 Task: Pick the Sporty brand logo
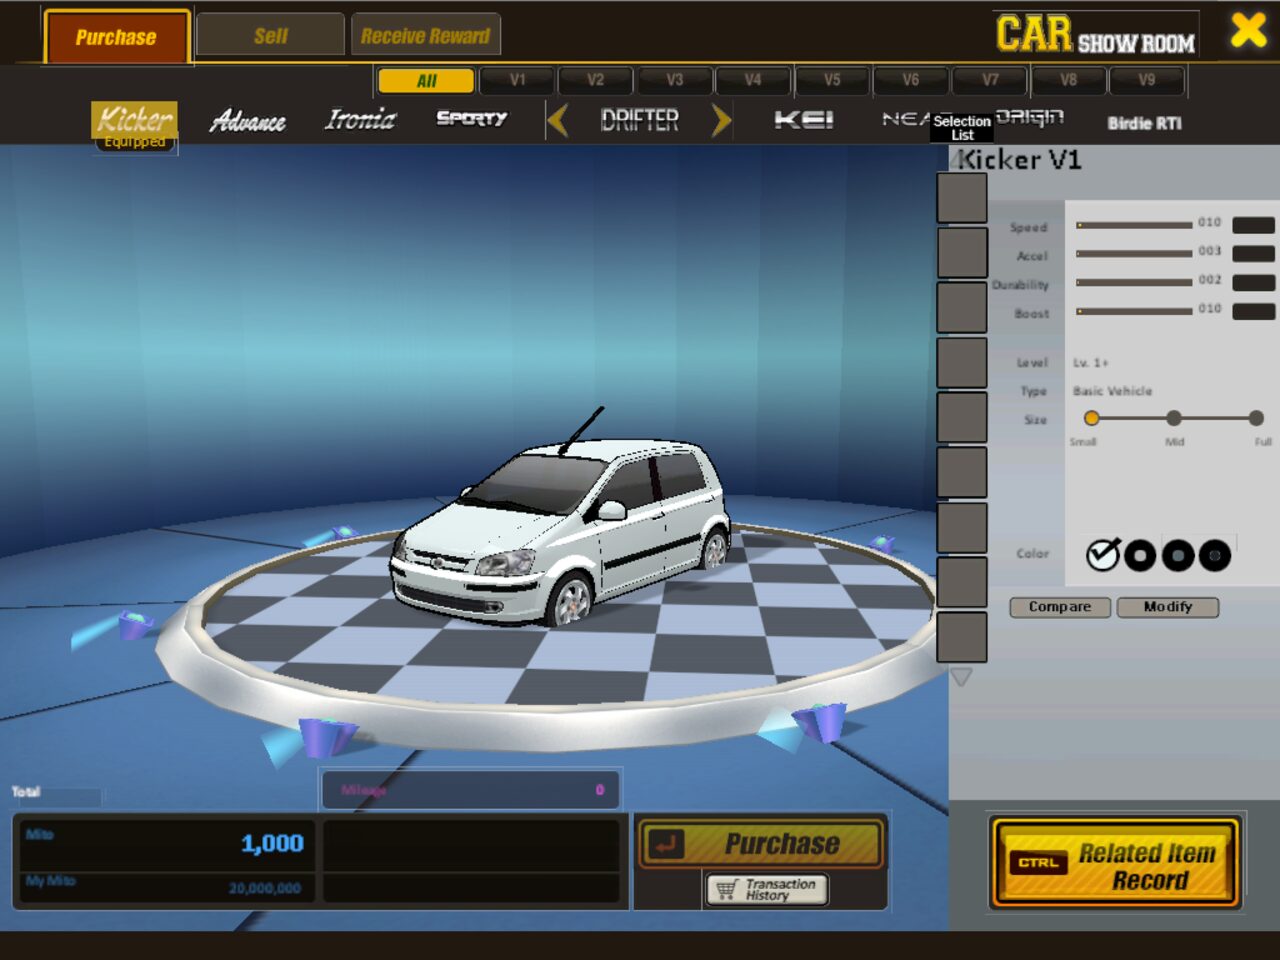472,119
